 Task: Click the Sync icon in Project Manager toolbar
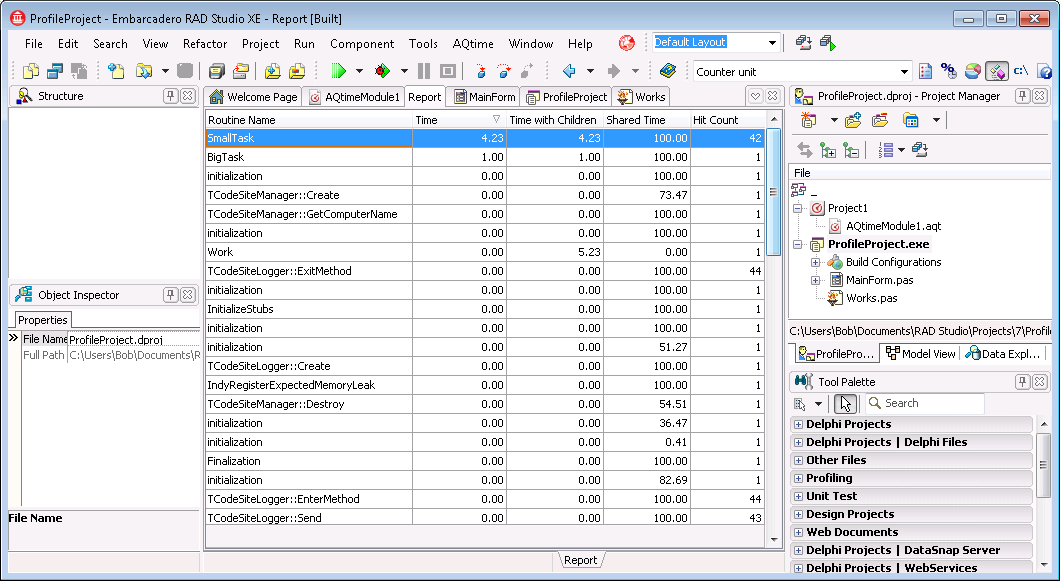tap(804, 150)
